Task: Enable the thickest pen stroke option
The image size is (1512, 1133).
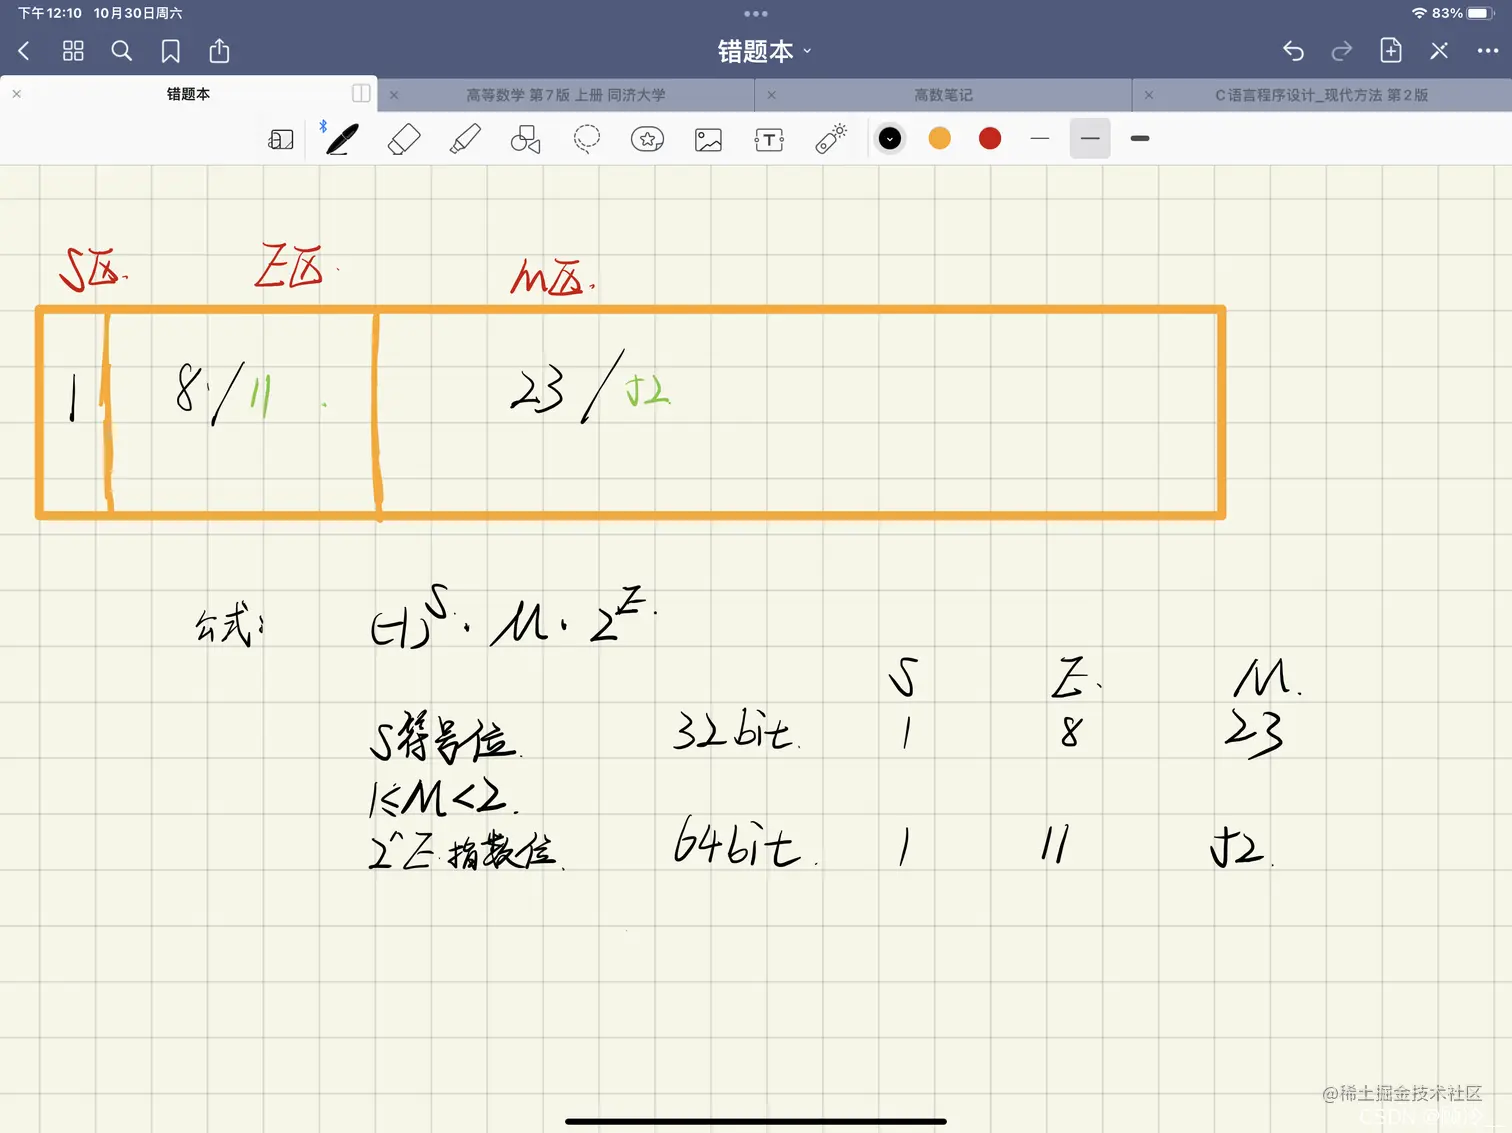Action: point(1139,139)
